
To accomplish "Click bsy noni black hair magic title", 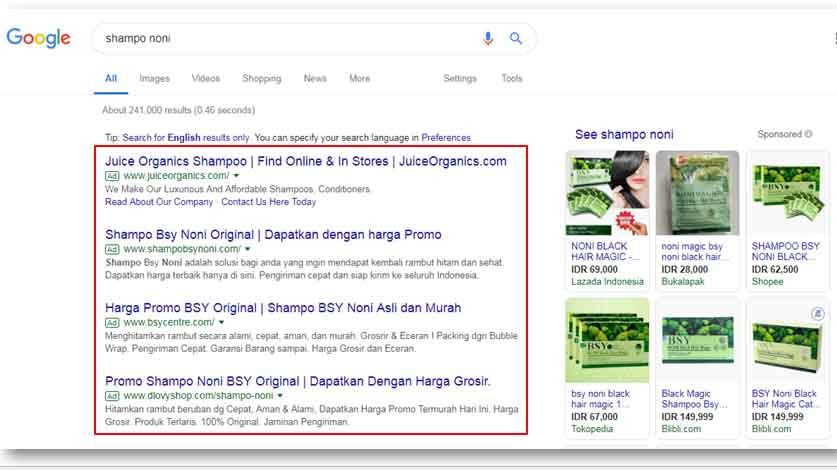I will [601, 399].
